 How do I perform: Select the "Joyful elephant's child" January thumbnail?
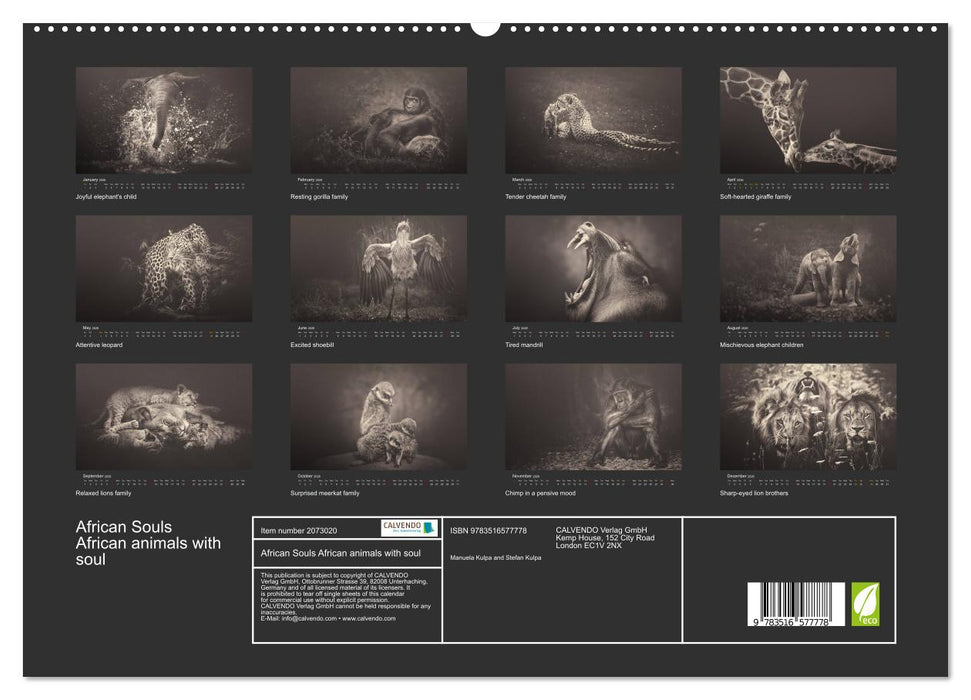[165, 120]
